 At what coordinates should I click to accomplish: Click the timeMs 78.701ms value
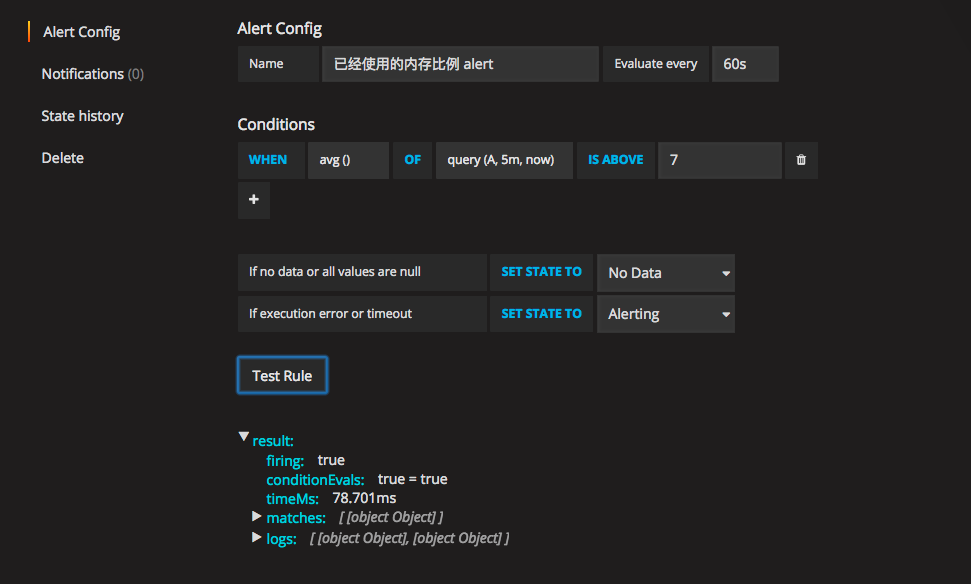coord(364,499)
